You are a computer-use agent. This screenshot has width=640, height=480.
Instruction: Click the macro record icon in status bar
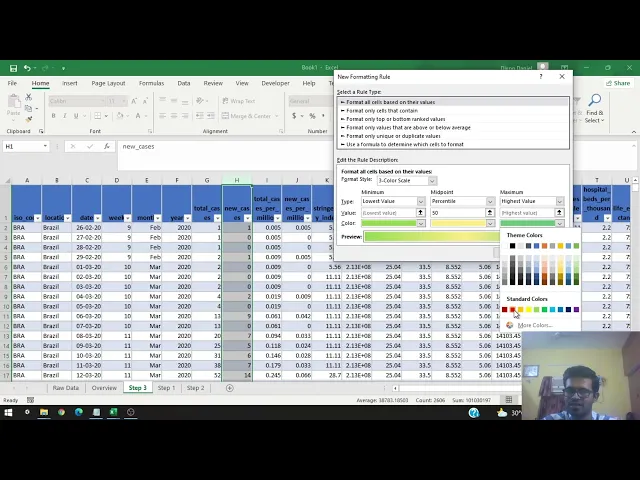[30, 400]
